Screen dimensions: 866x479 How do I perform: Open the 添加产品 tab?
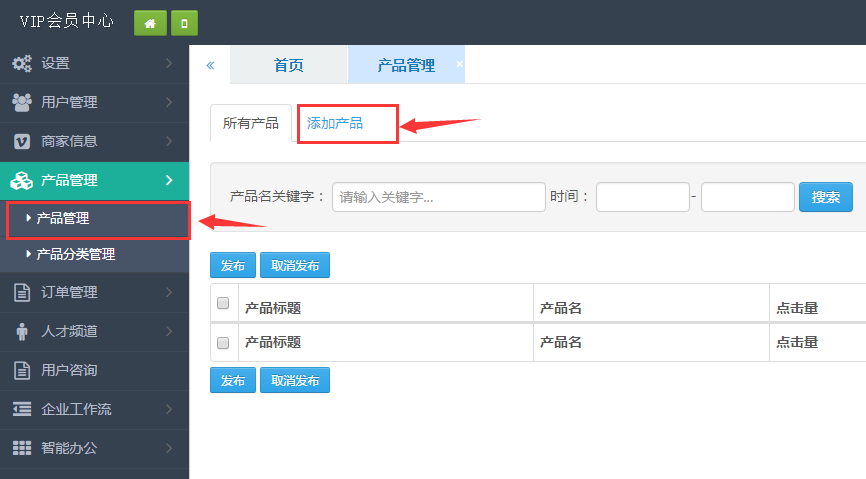[x=335, y=124]
